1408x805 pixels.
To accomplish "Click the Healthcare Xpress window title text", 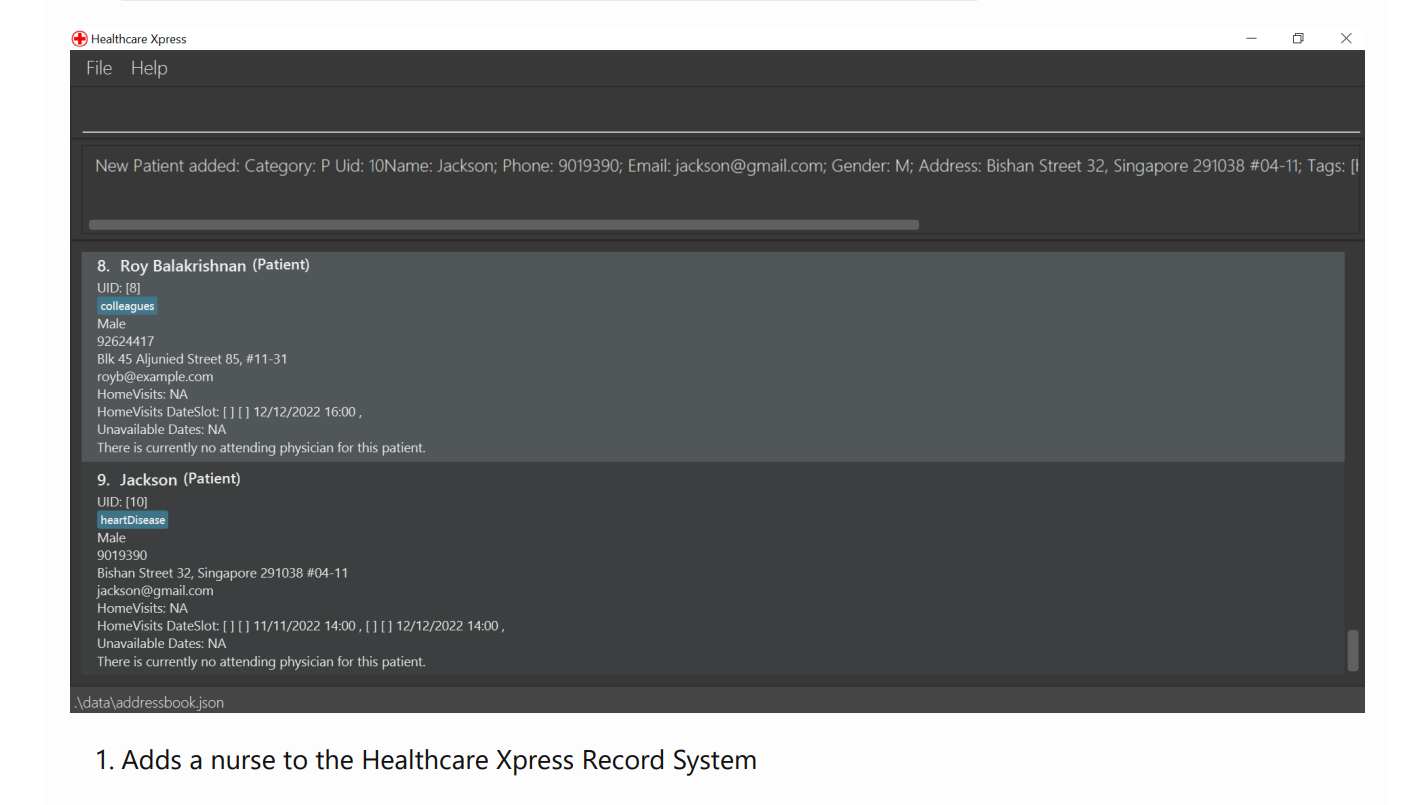I will pos(138,39).
